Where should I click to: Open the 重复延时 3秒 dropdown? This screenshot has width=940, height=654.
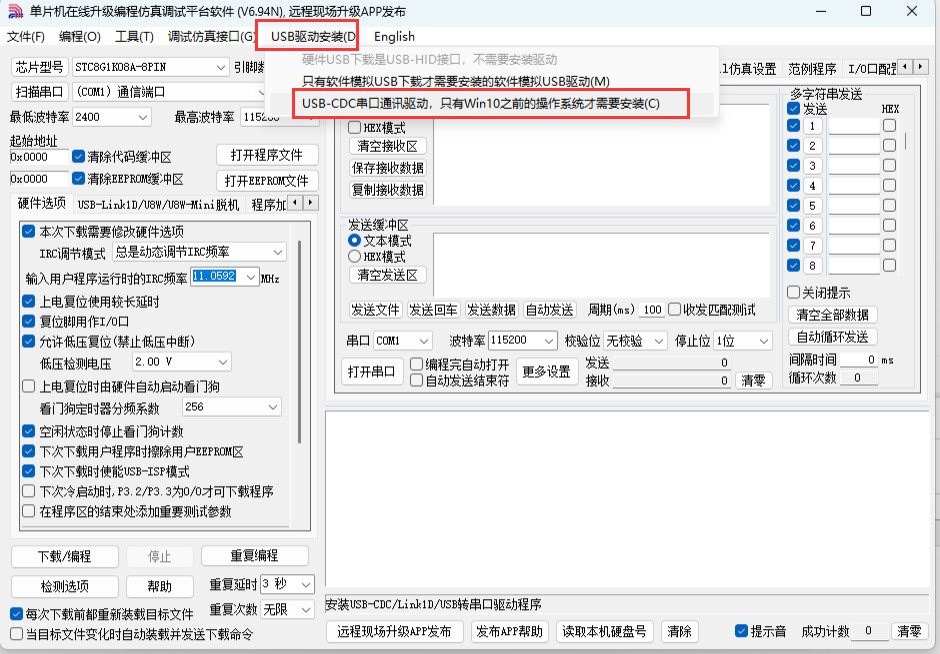[x=306, y=584]
